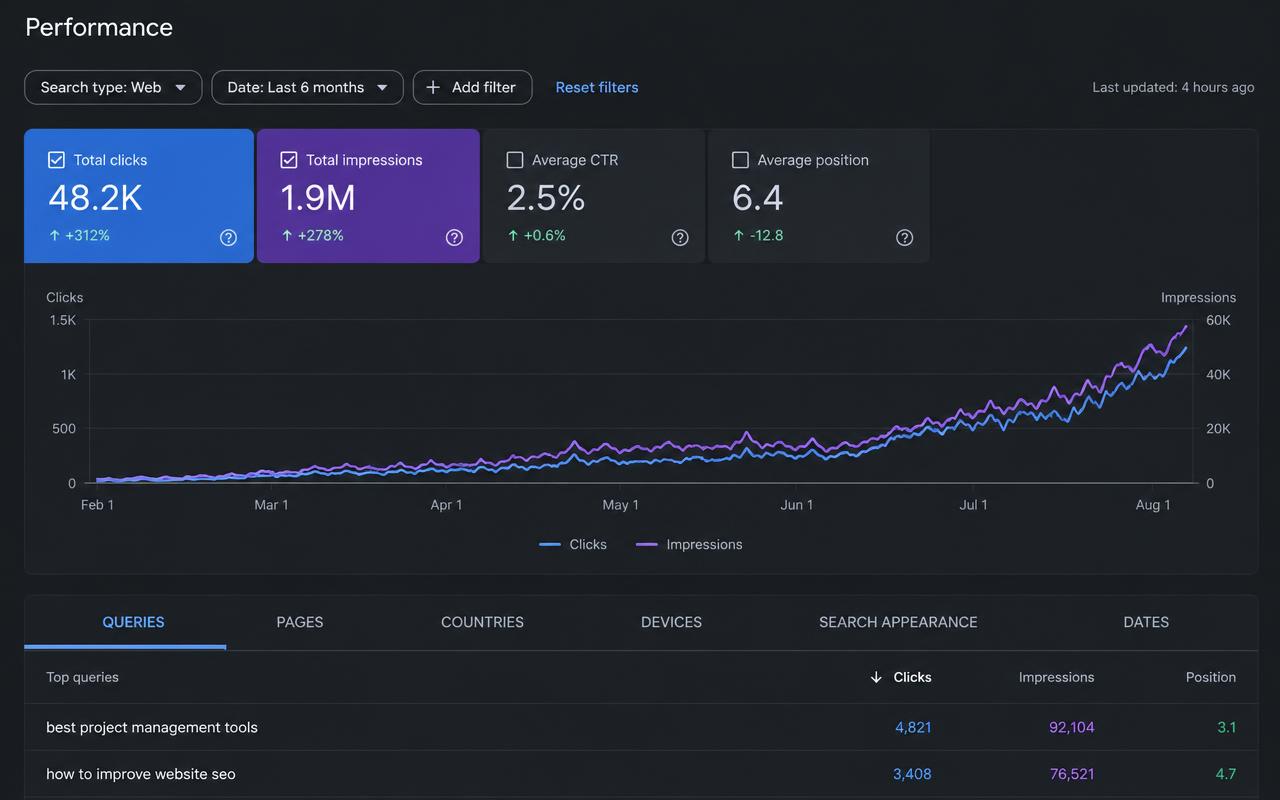This screenshot has width=1280, height=800.
Task: Click the 4.7 position value
Action: pos(1226,774)
